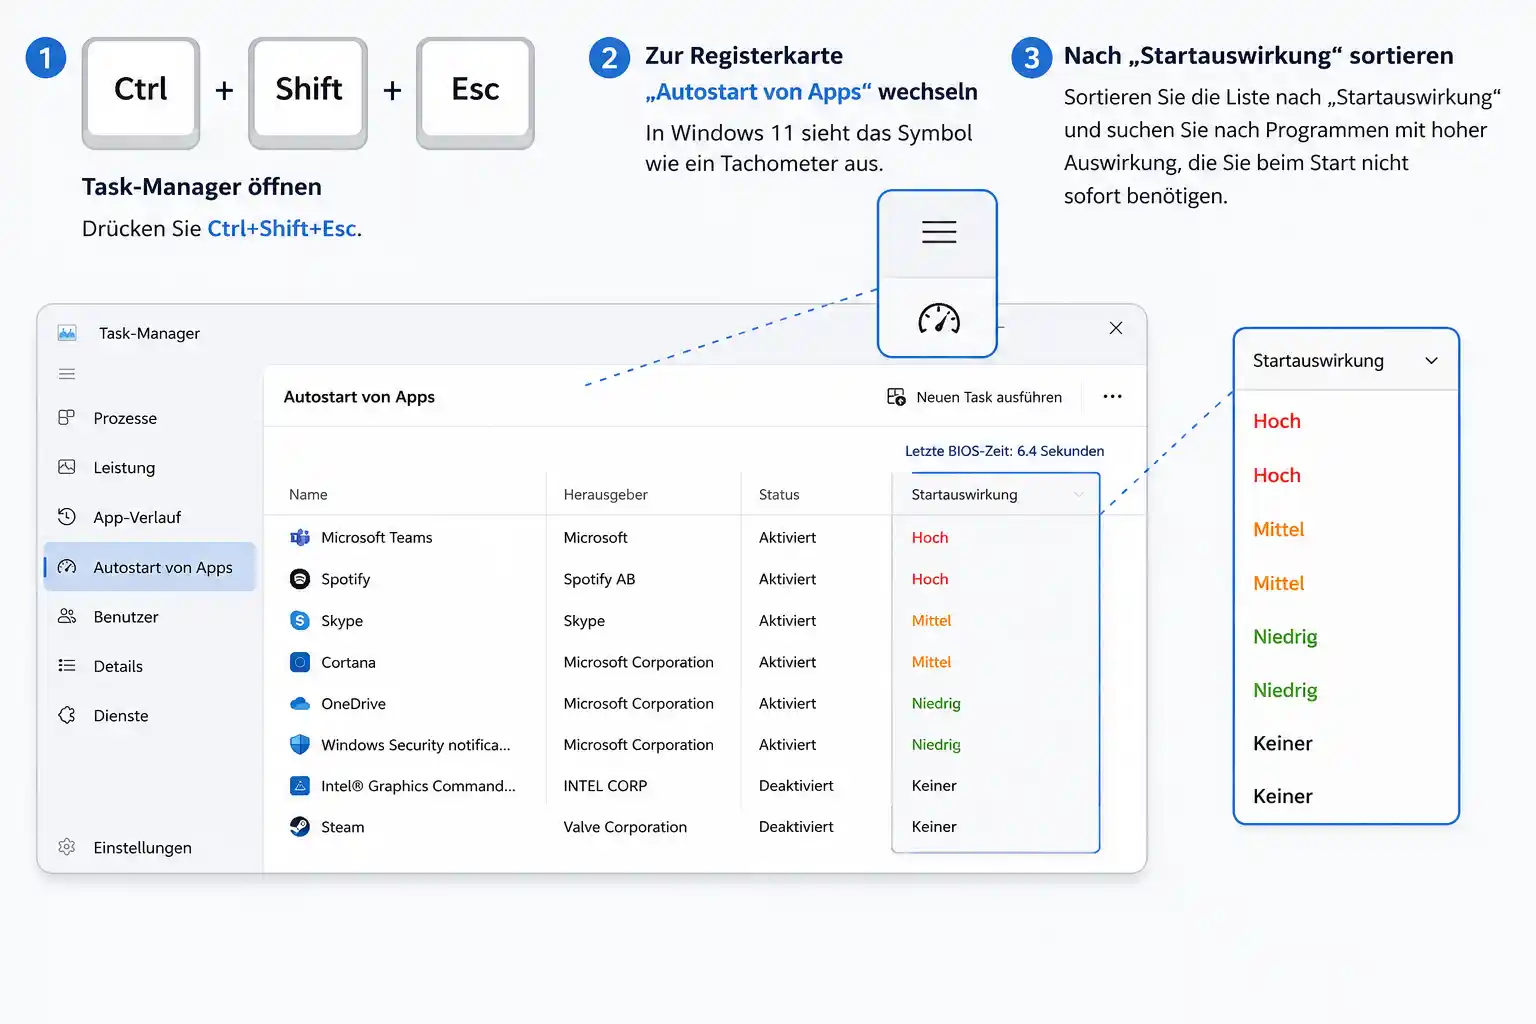Click the Details list icon

click(67, 666)
